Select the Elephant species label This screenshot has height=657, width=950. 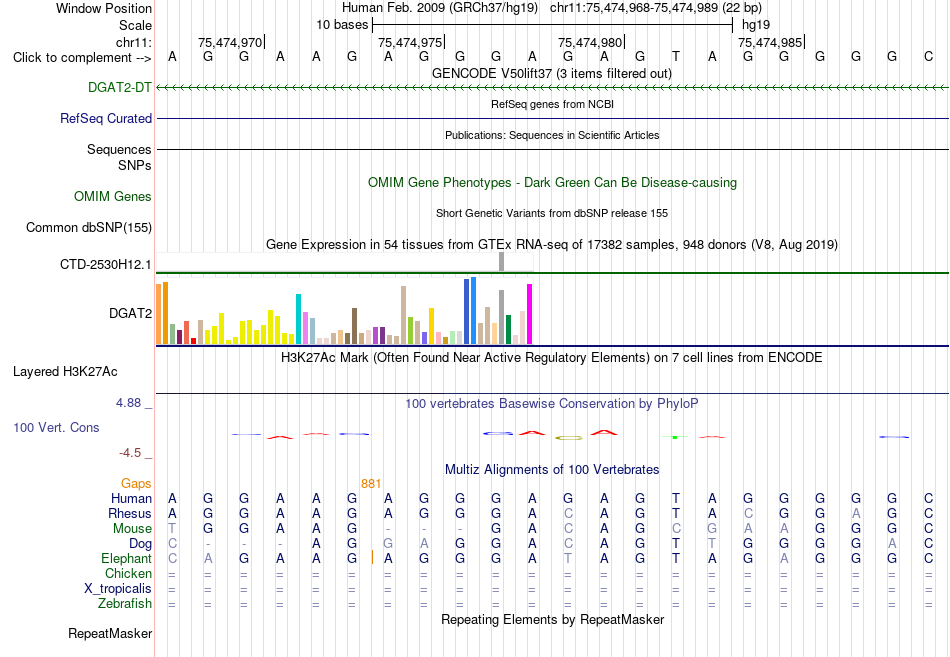126,558
